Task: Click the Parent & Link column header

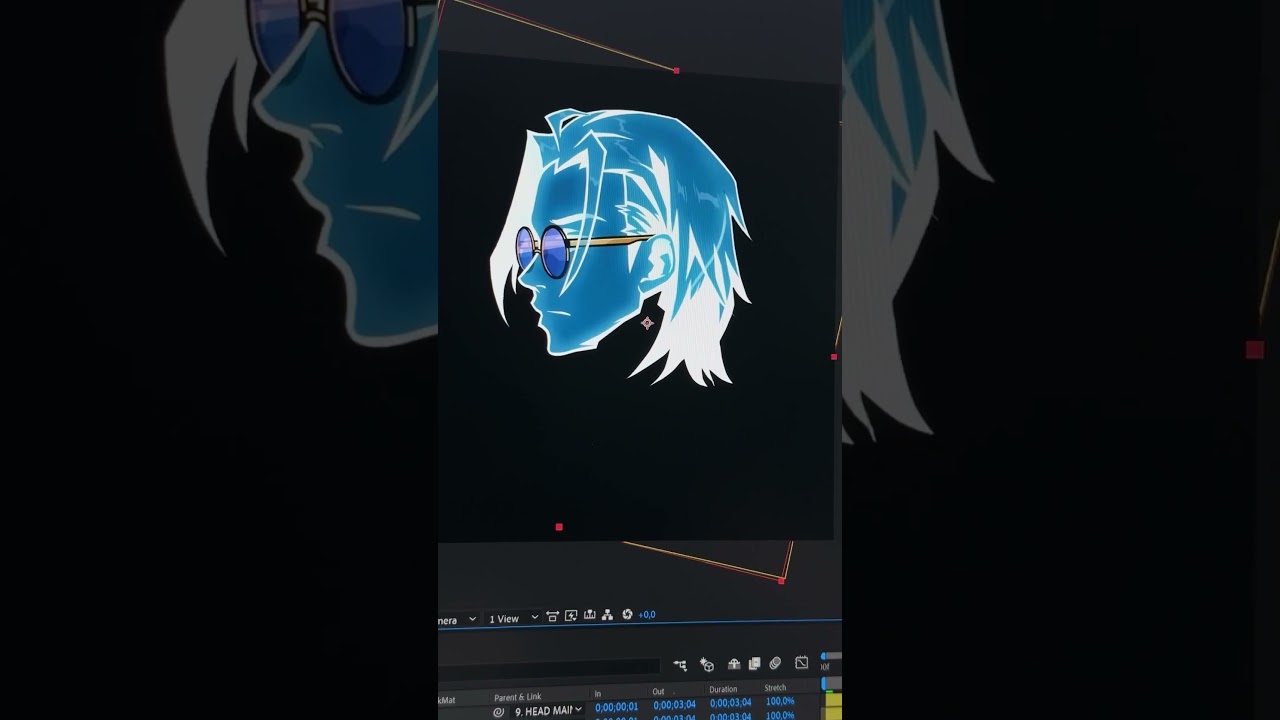Action: 517,697
